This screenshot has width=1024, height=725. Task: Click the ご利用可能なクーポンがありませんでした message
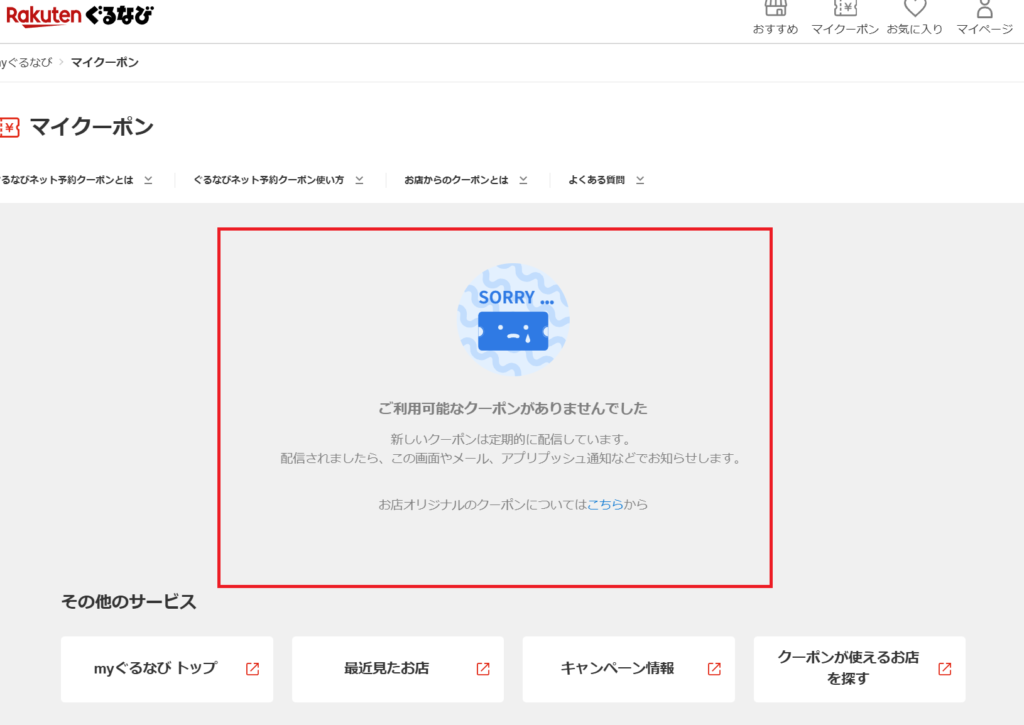point(513,409)
